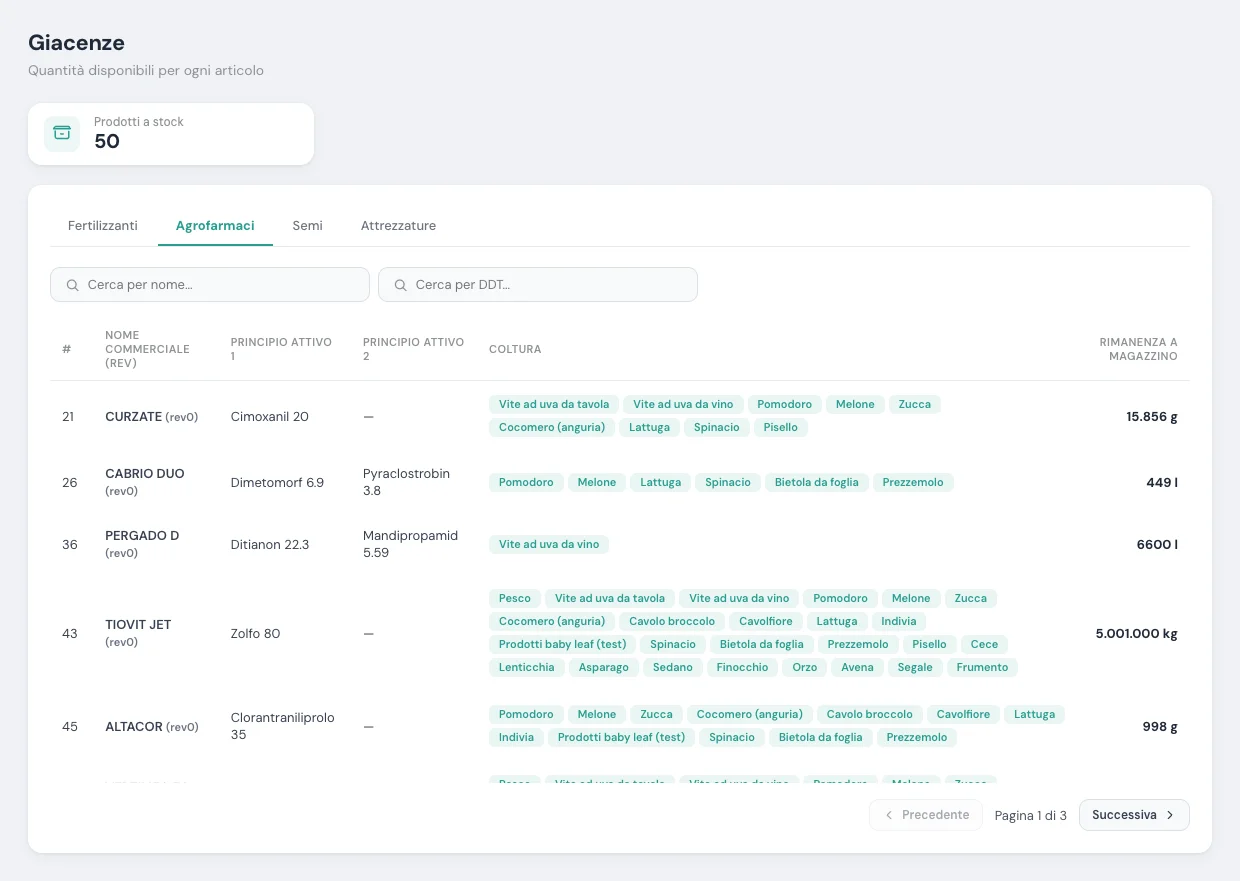
Task: Show the Attrezzature tab
Action: (x=398, y=226)
